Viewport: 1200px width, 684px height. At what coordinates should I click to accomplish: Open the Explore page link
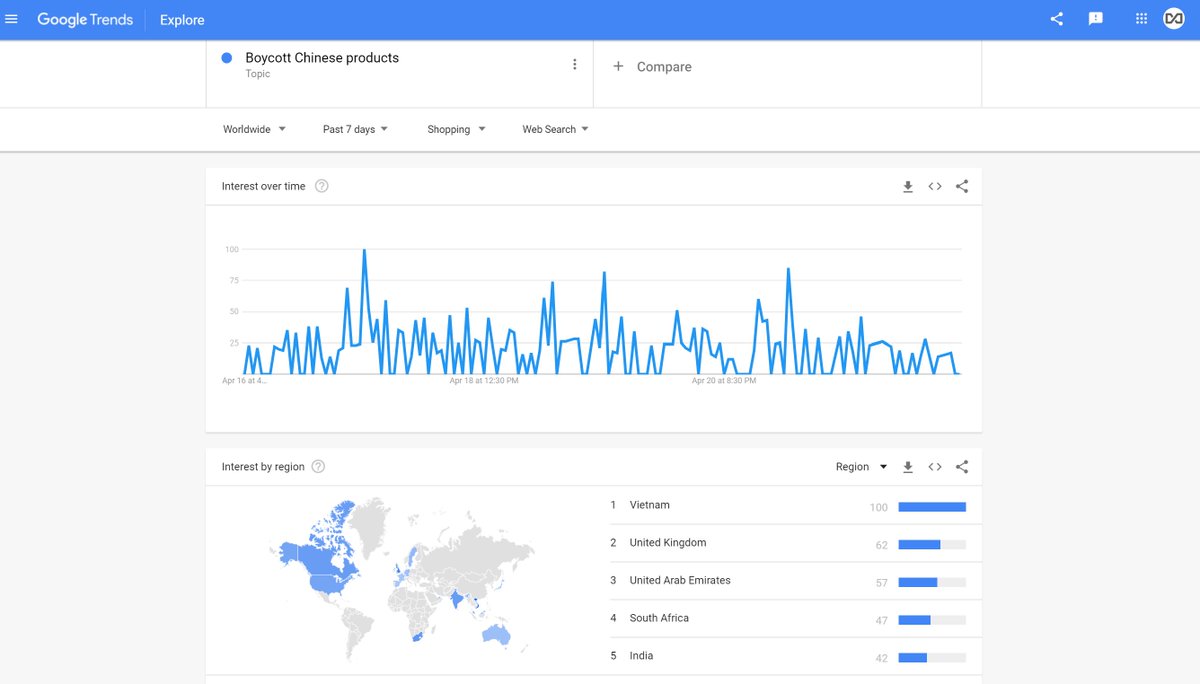[x=182, y=20]
